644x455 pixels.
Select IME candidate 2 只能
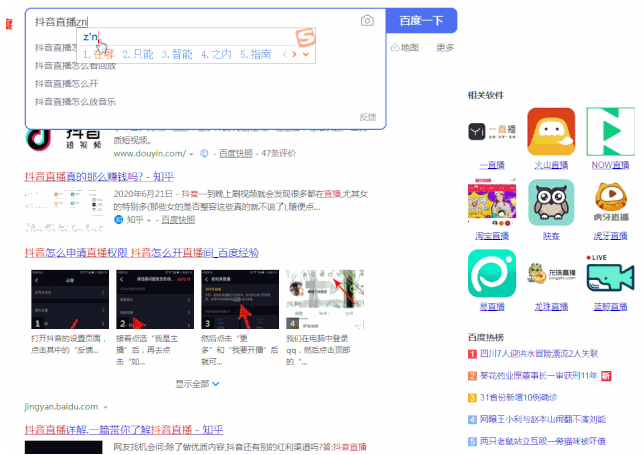138,54
